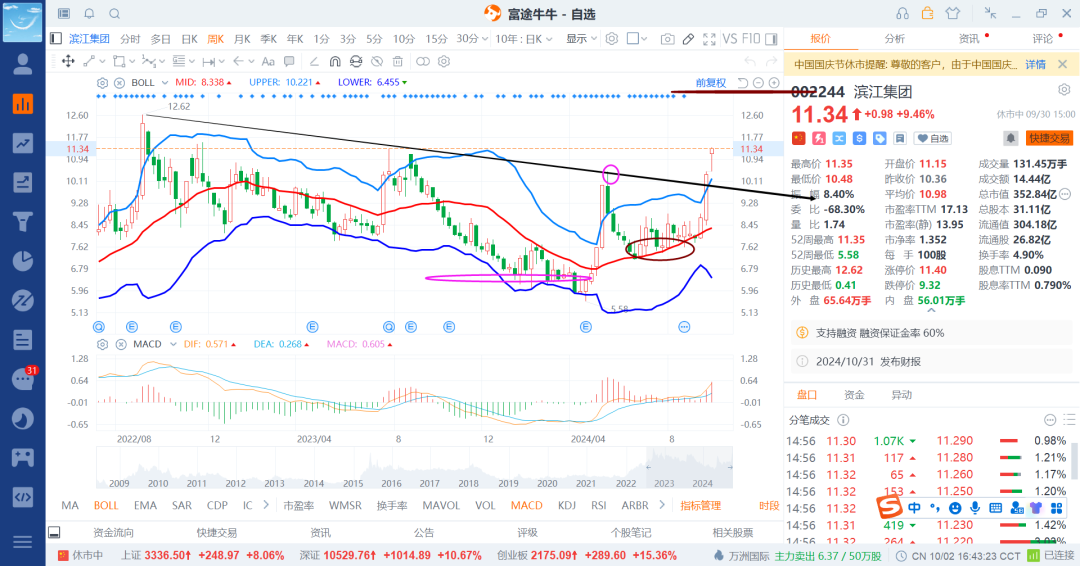Image resolution: width=1080 pixels, height=566 pixels.
Task: Hide all drawings with the crossed-eye icon
Action: click(x=377, y=61)
